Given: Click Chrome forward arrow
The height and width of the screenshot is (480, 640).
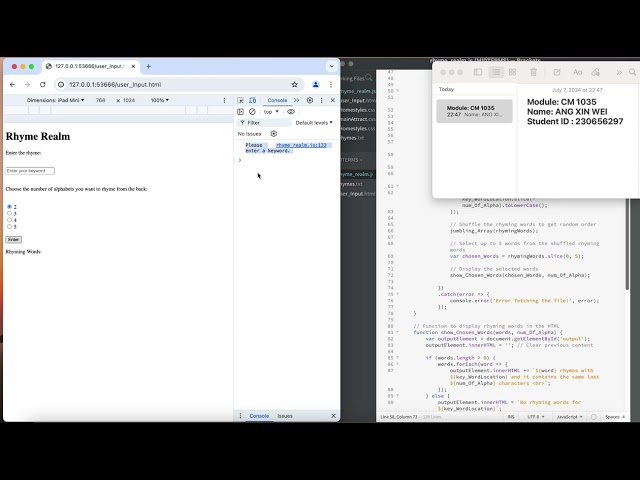Looking at the screenshot, I should click(27, 84).
